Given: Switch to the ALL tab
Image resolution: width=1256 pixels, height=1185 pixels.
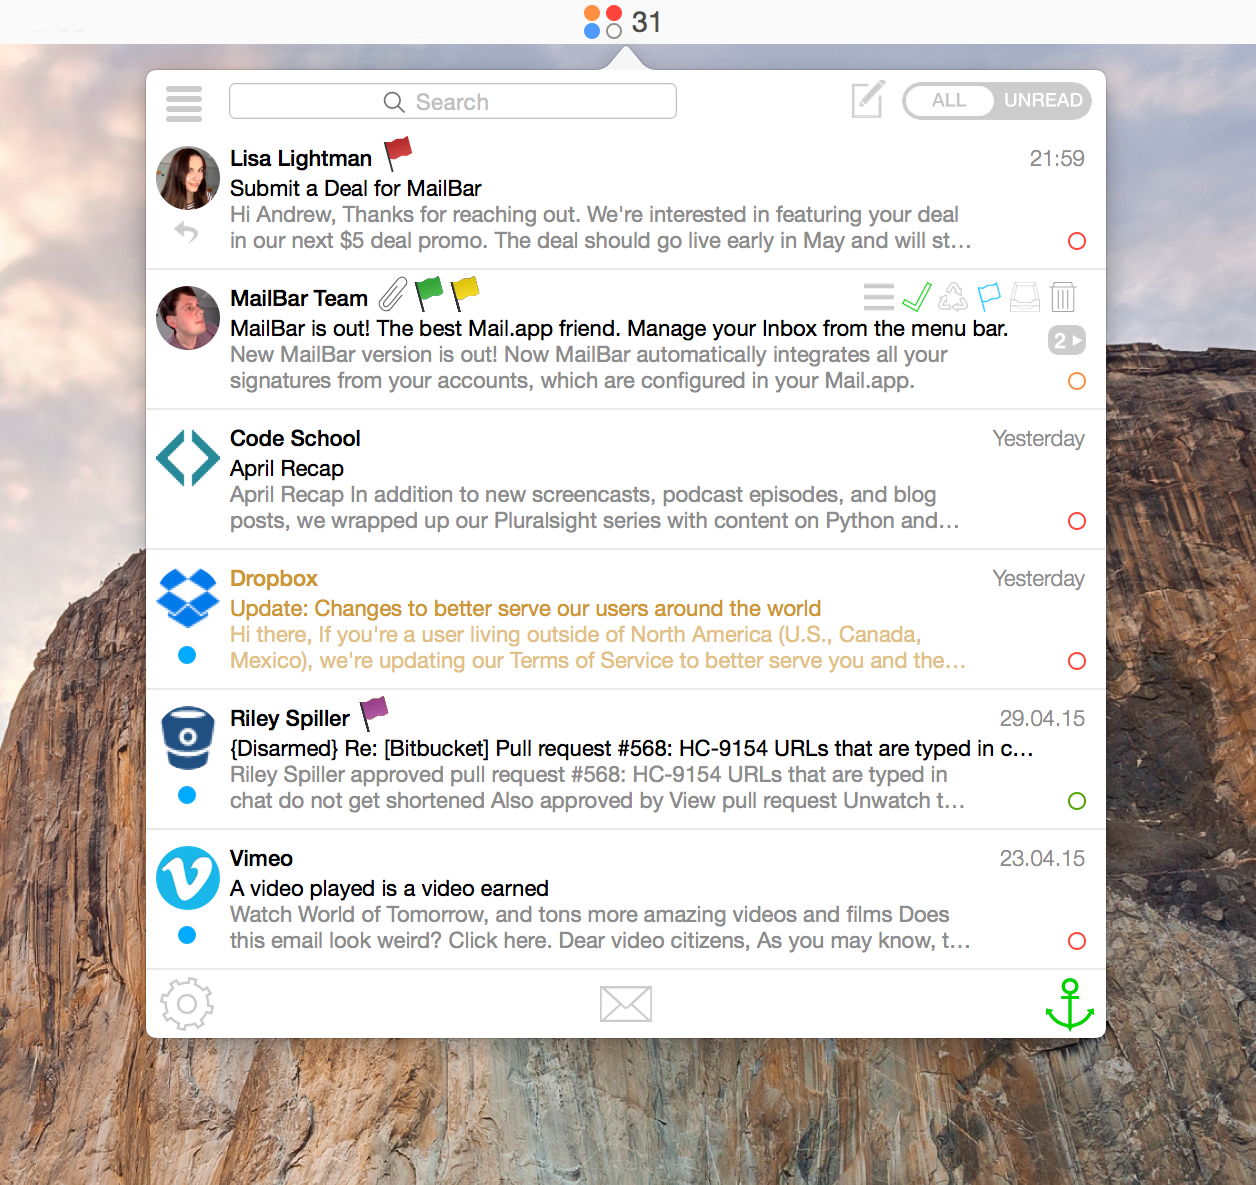Looking at the screenshot, I should (948, 100).
